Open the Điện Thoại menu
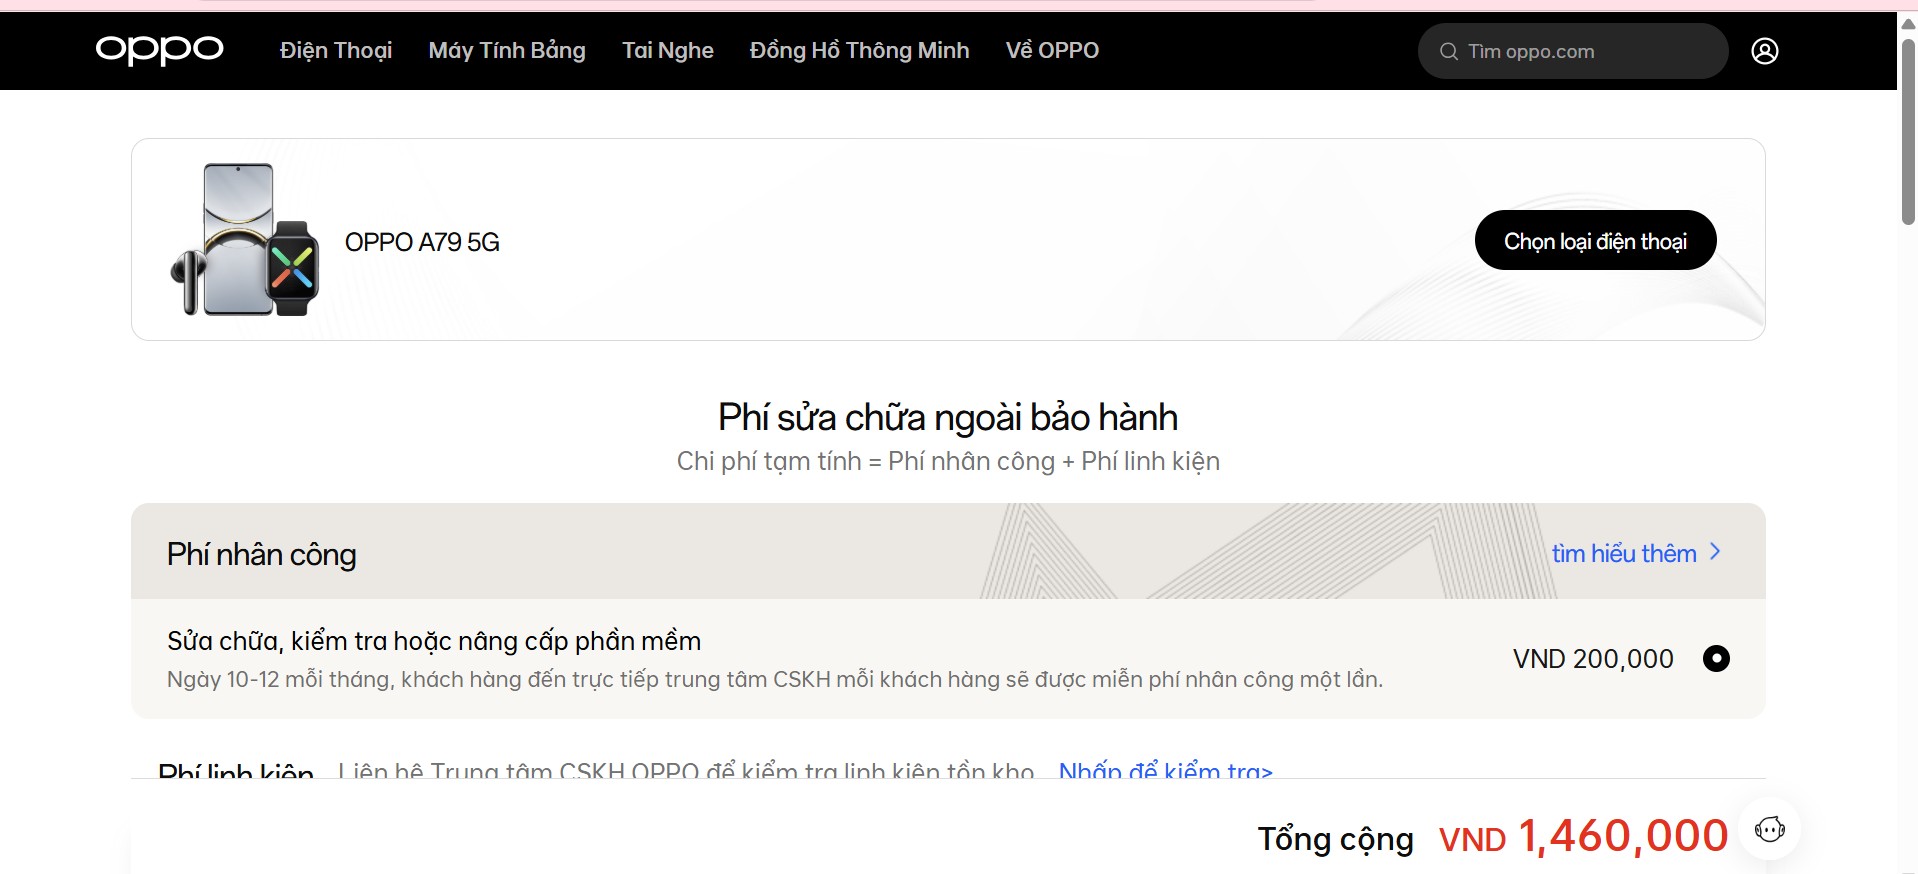Viewport: 1918px width, 874px height. (x=336, y=50)
